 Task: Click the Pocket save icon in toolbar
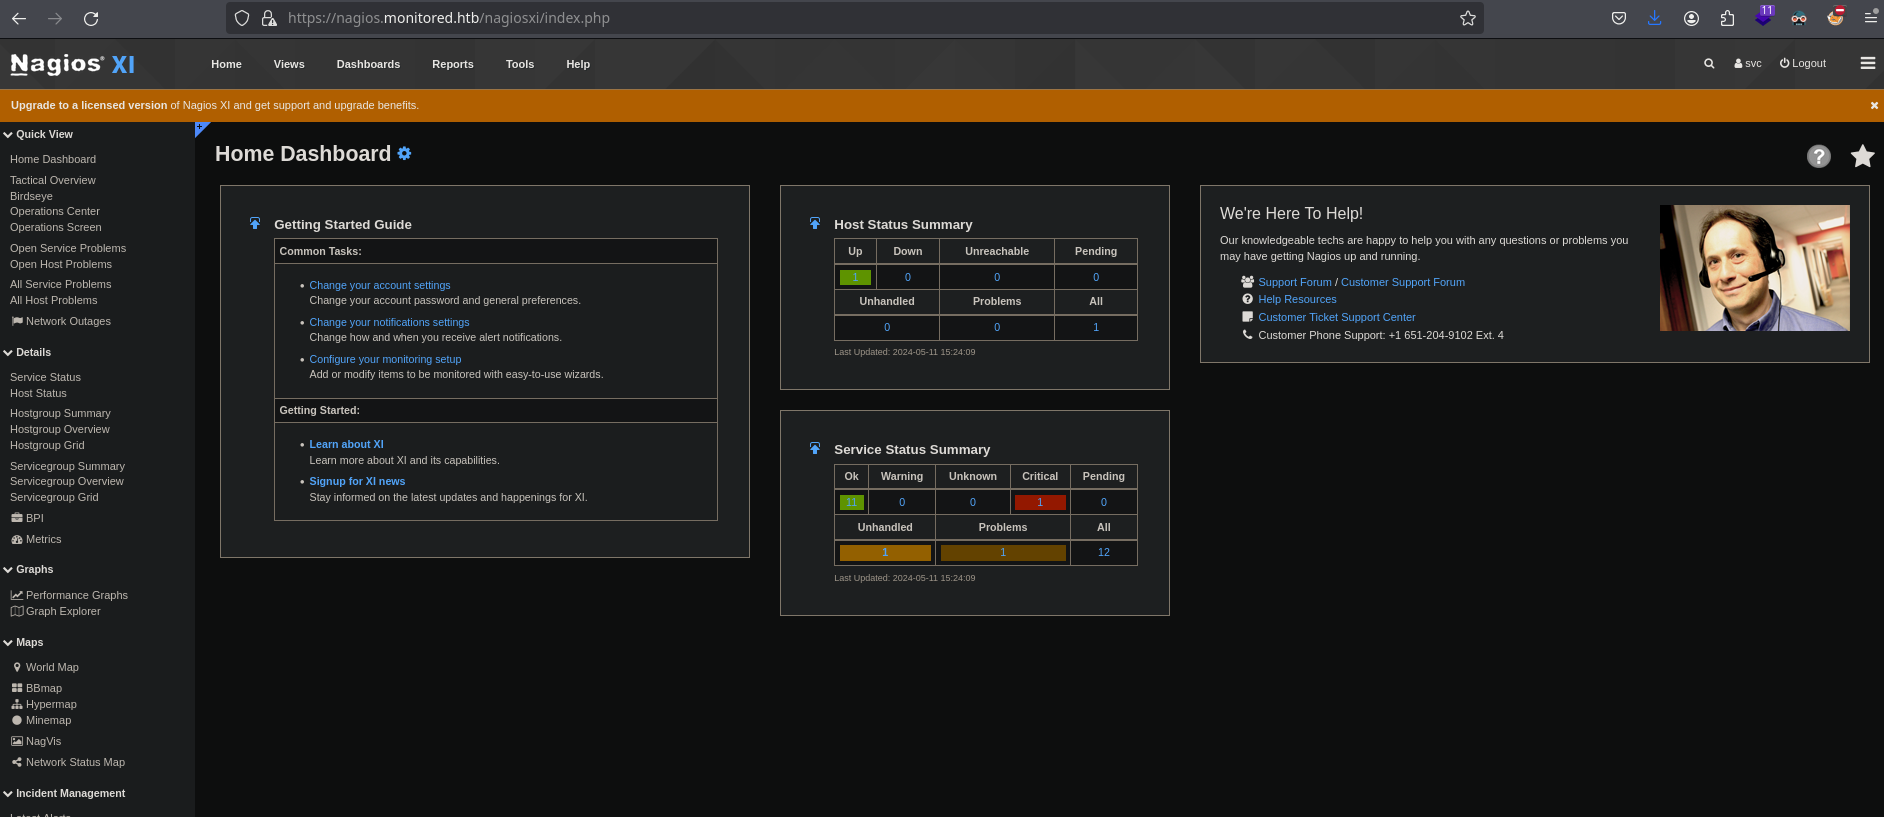(1618, 18)
